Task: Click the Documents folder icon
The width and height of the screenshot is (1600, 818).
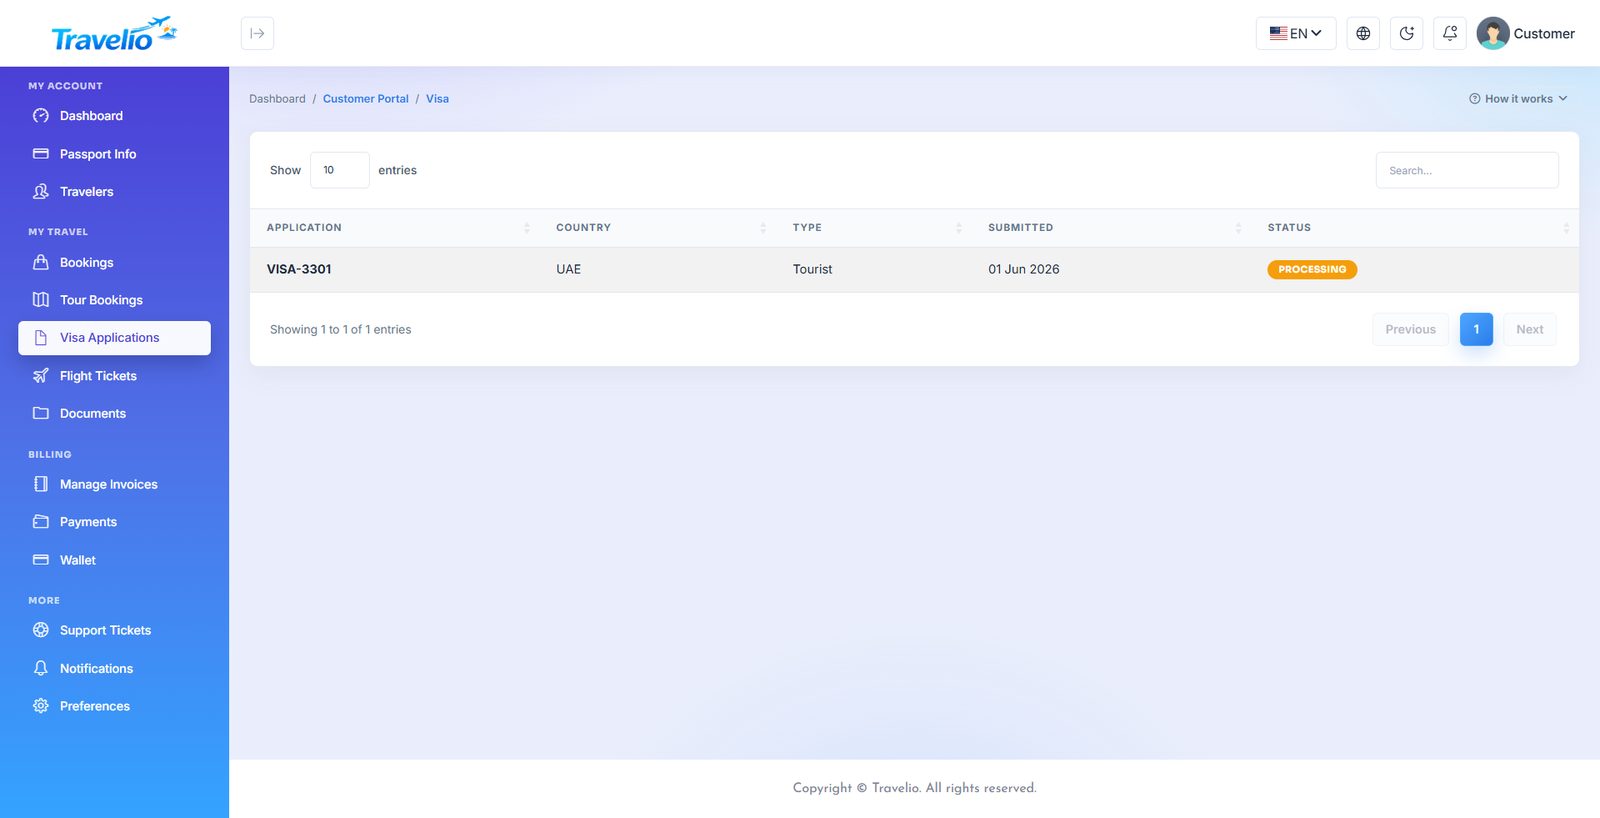Action: [x=41, y=413]
